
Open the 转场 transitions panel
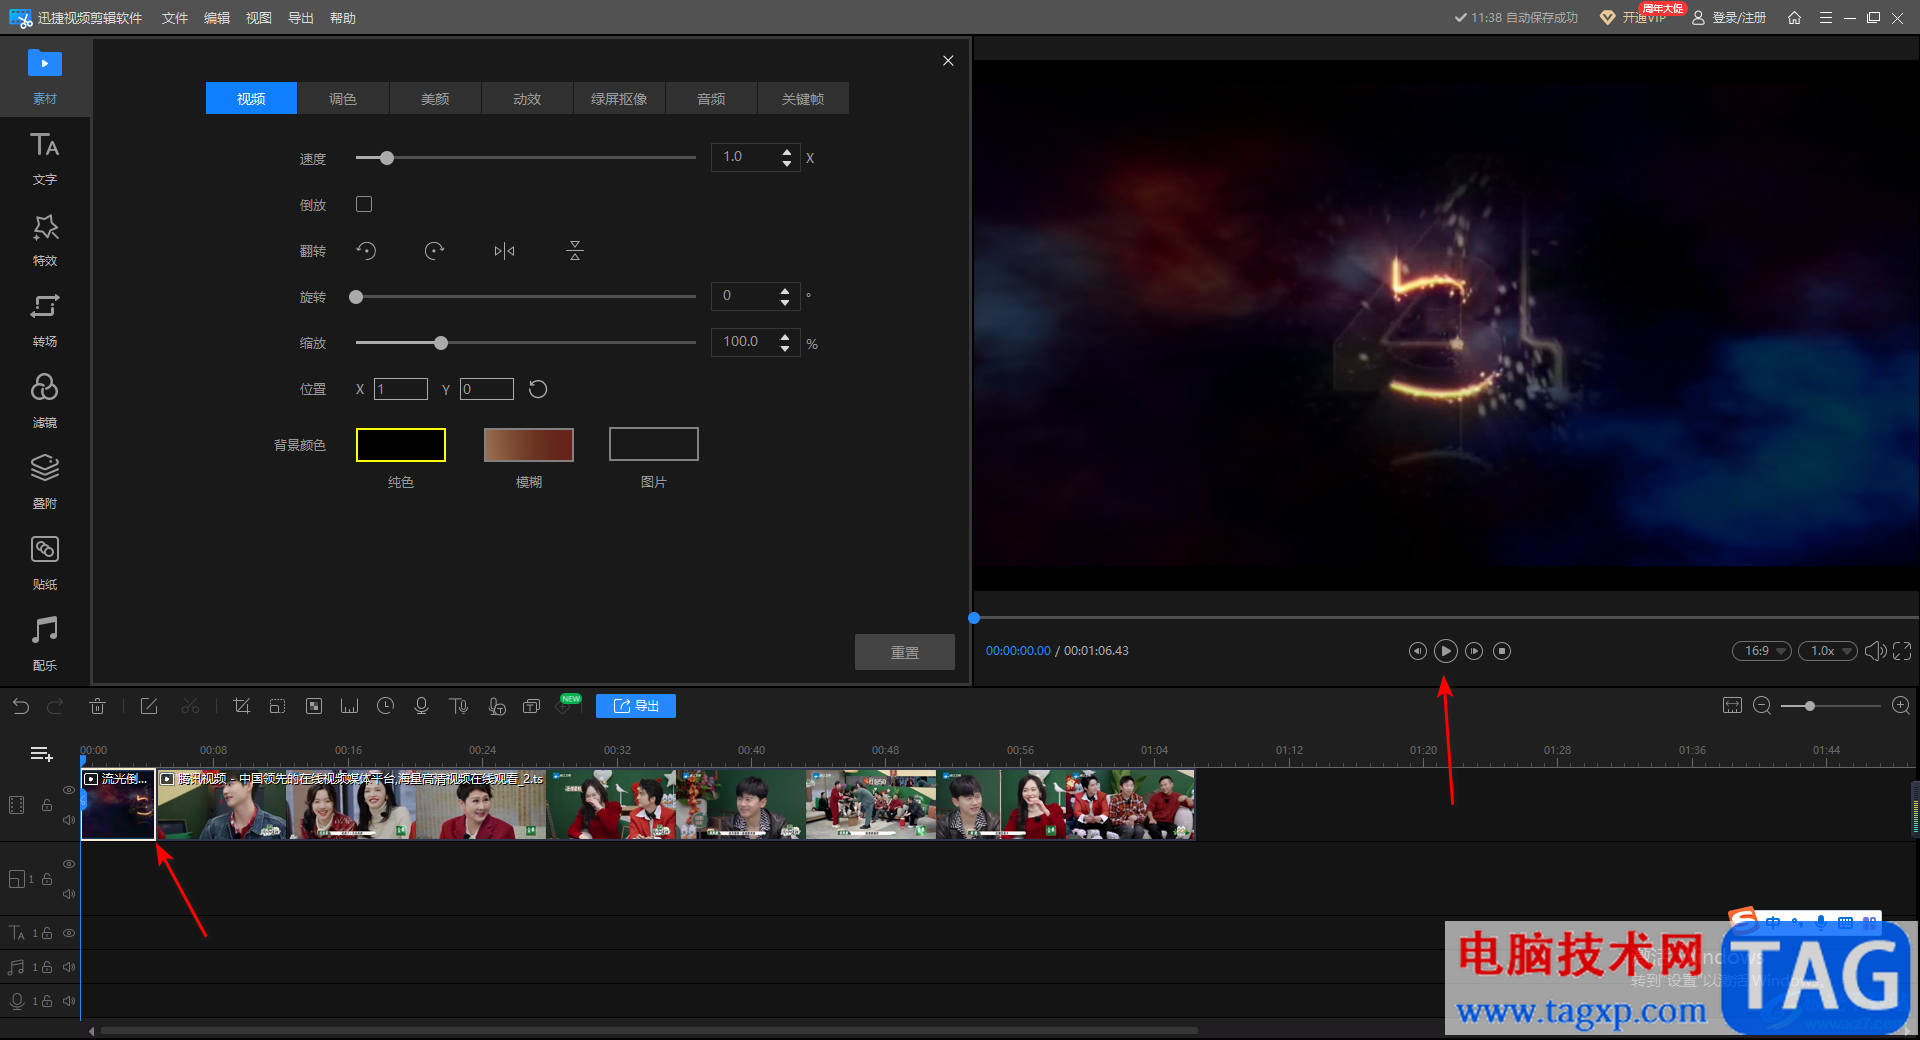click(x=45, y=320)
